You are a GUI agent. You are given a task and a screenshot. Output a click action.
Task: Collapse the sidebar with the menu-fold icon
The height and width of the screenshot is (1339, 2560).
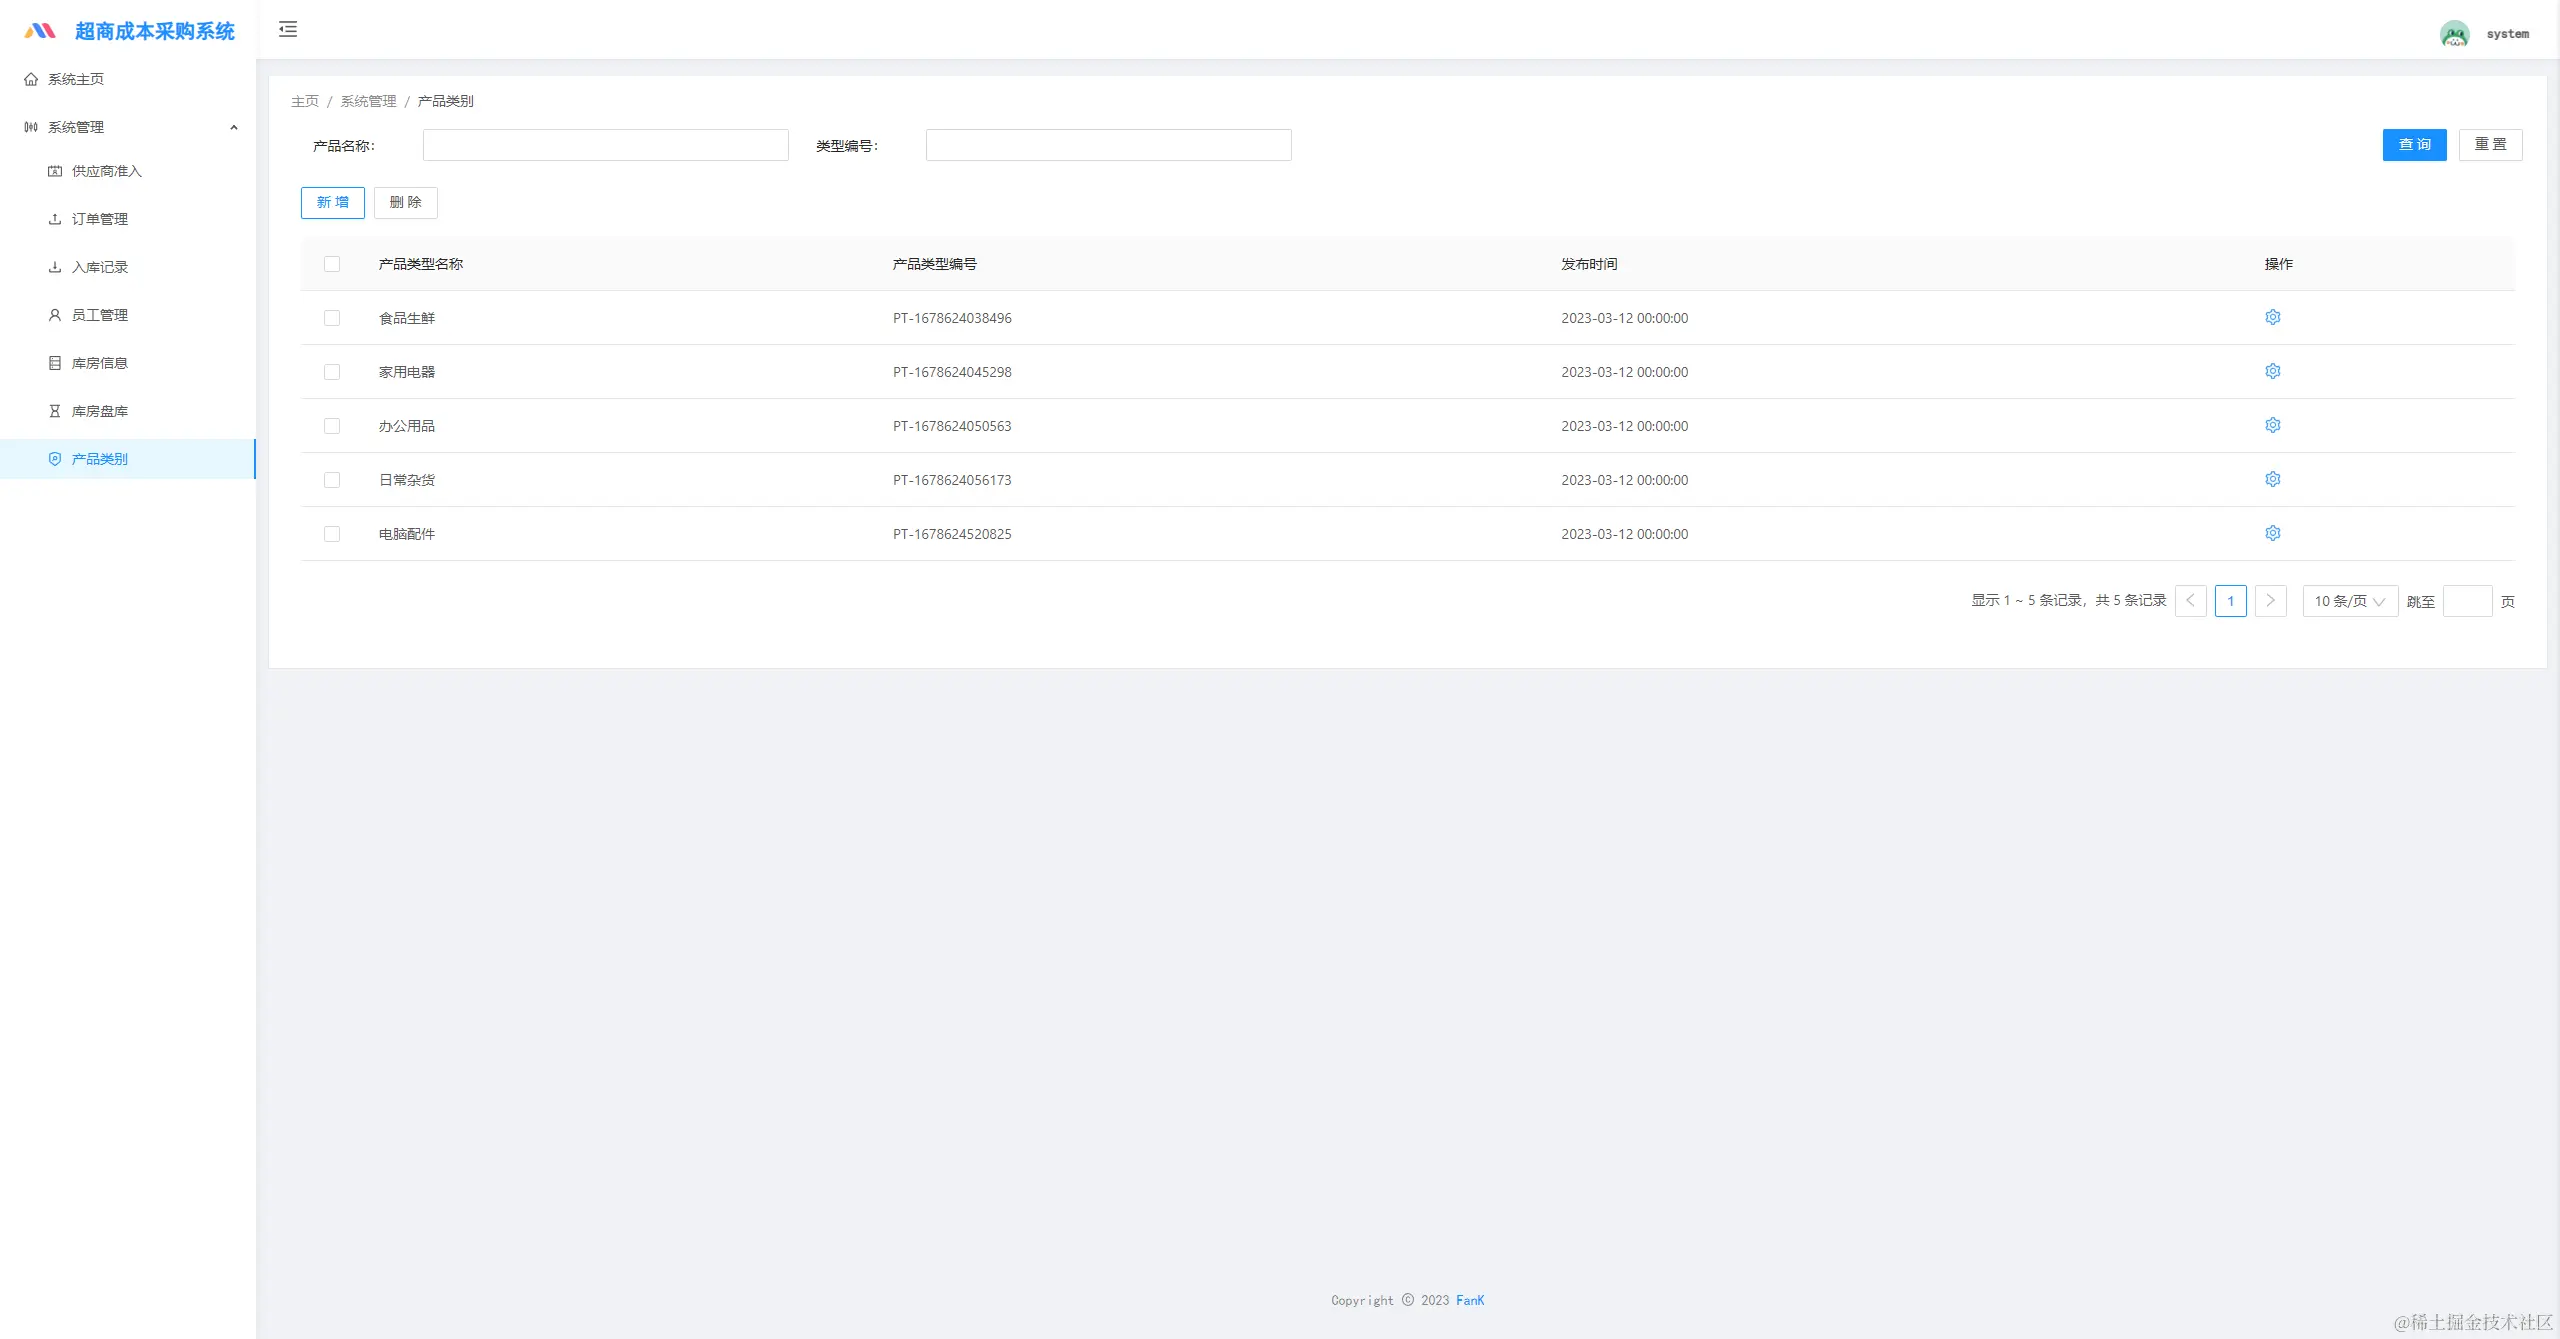click(x=288, y=29)
